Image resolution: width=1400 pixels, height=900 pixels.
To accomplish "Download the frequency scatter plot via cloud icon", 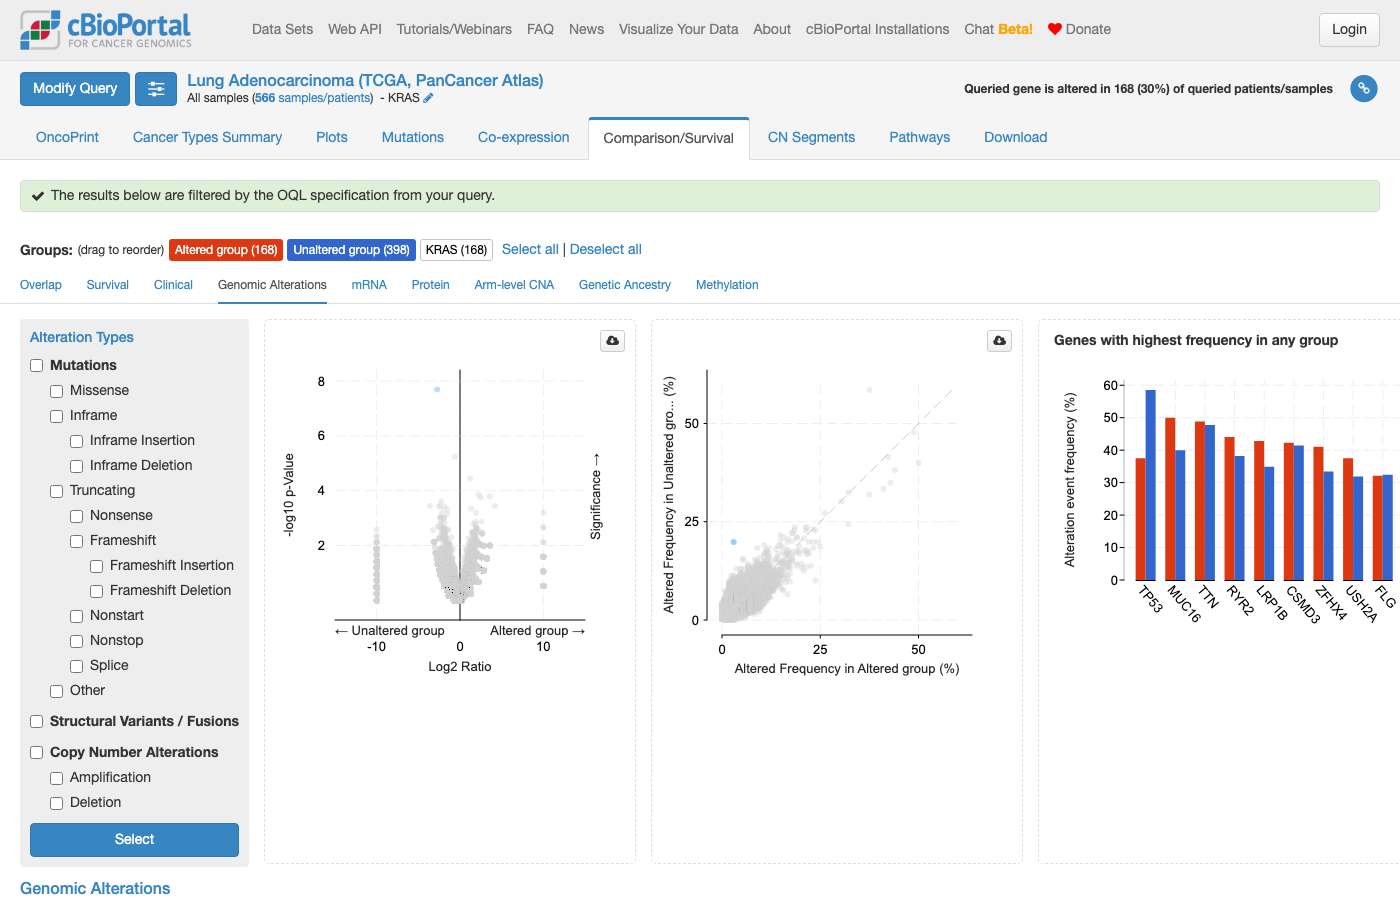I will 999,341.
